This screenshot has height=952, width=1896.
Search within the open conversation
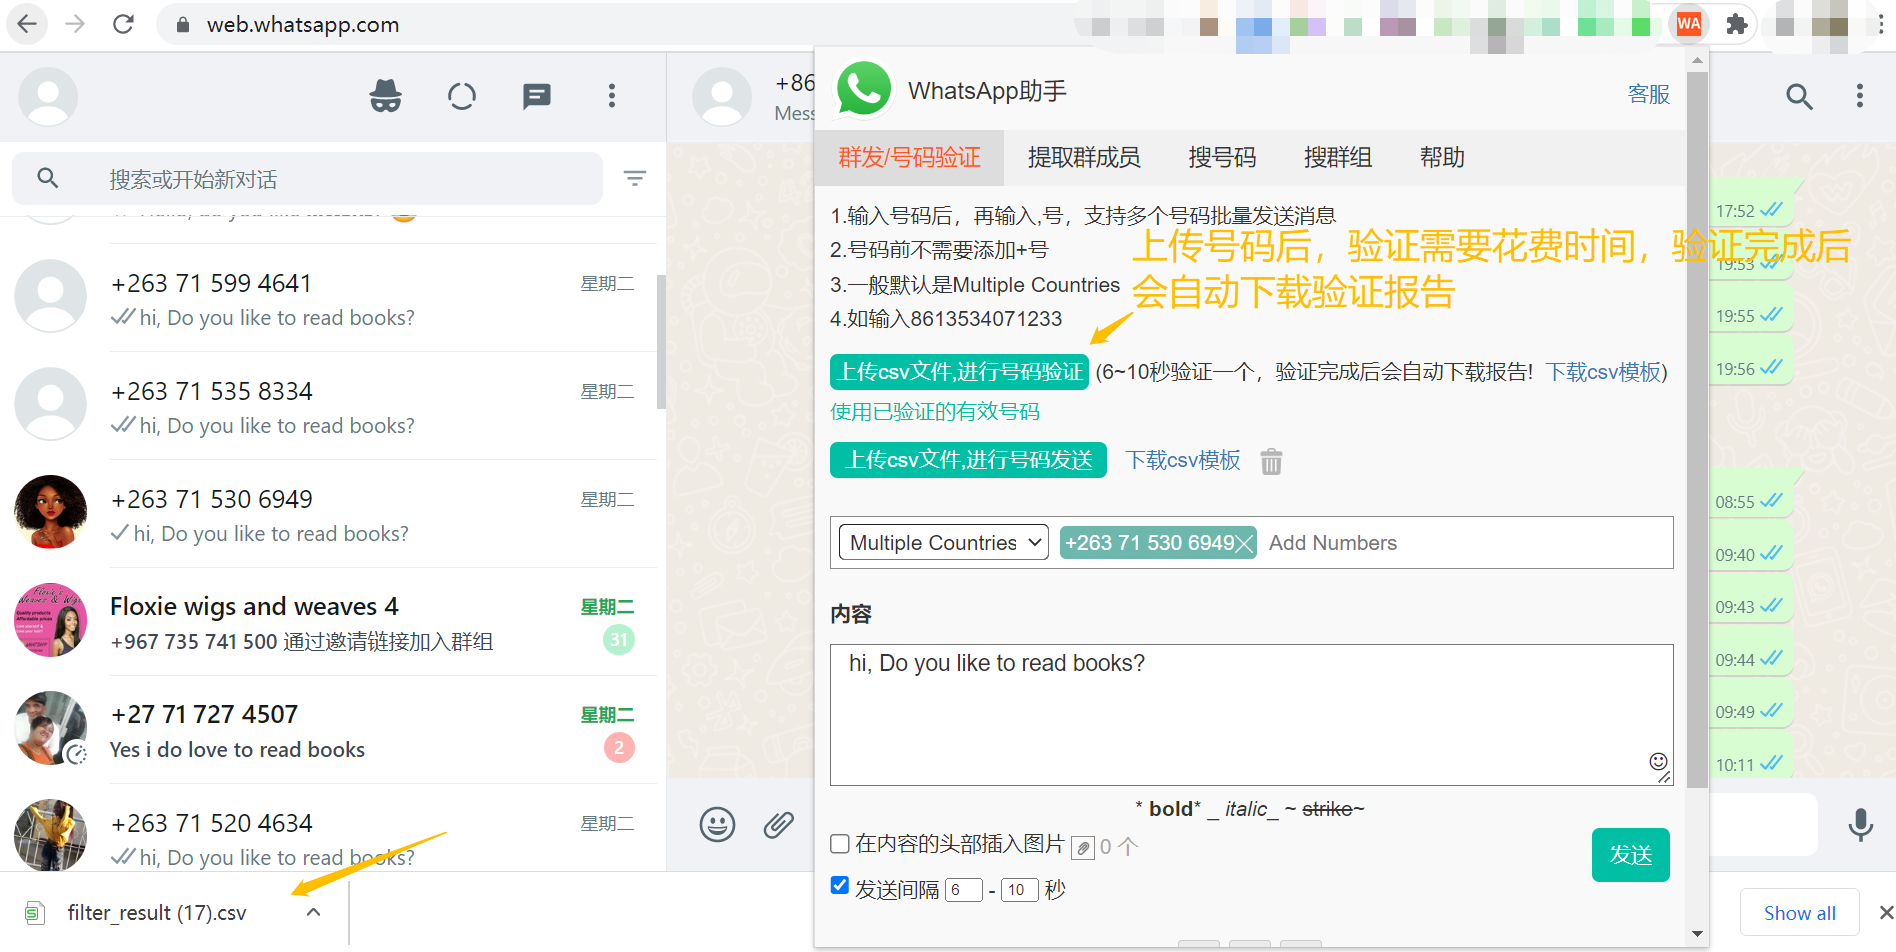pyautogui.click(x=1799, y=96)
